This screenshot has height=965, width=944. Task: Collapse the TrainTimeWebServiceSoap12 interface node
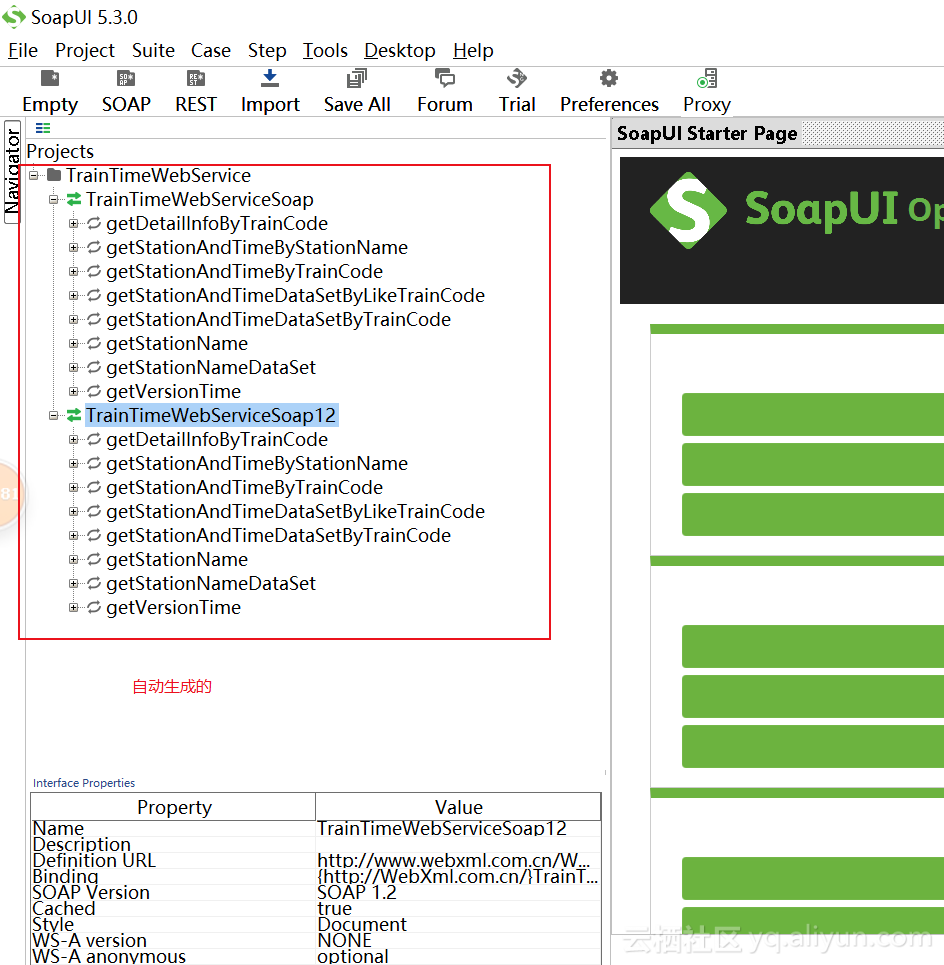click(x=54, y=415)
